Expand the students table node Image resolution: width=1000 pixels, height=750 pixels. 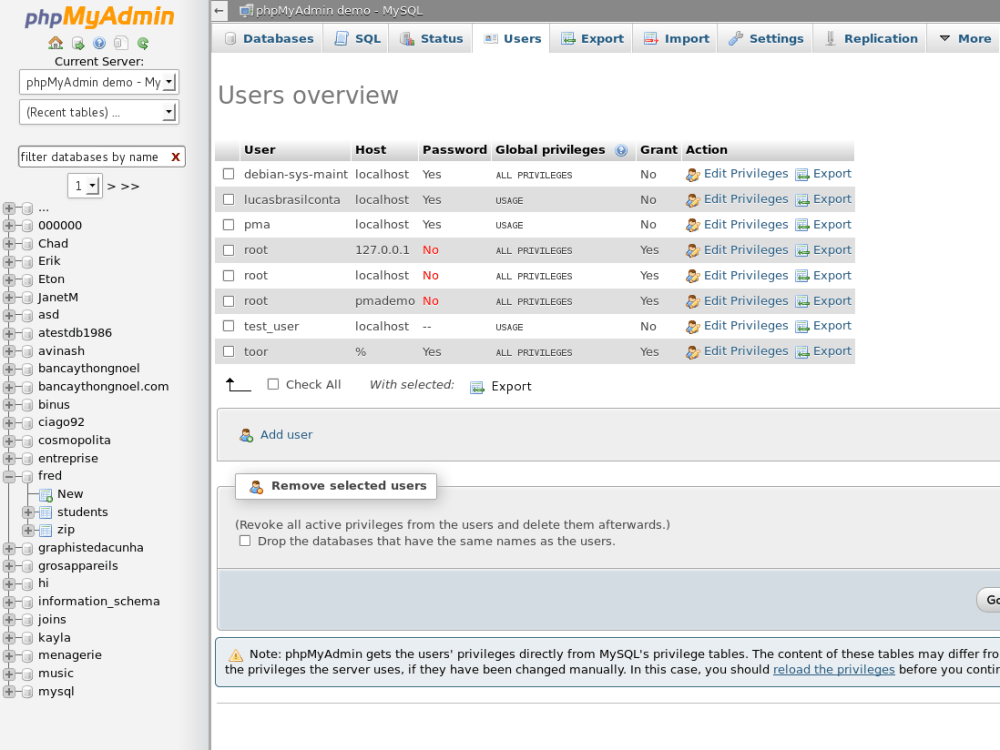28,512
